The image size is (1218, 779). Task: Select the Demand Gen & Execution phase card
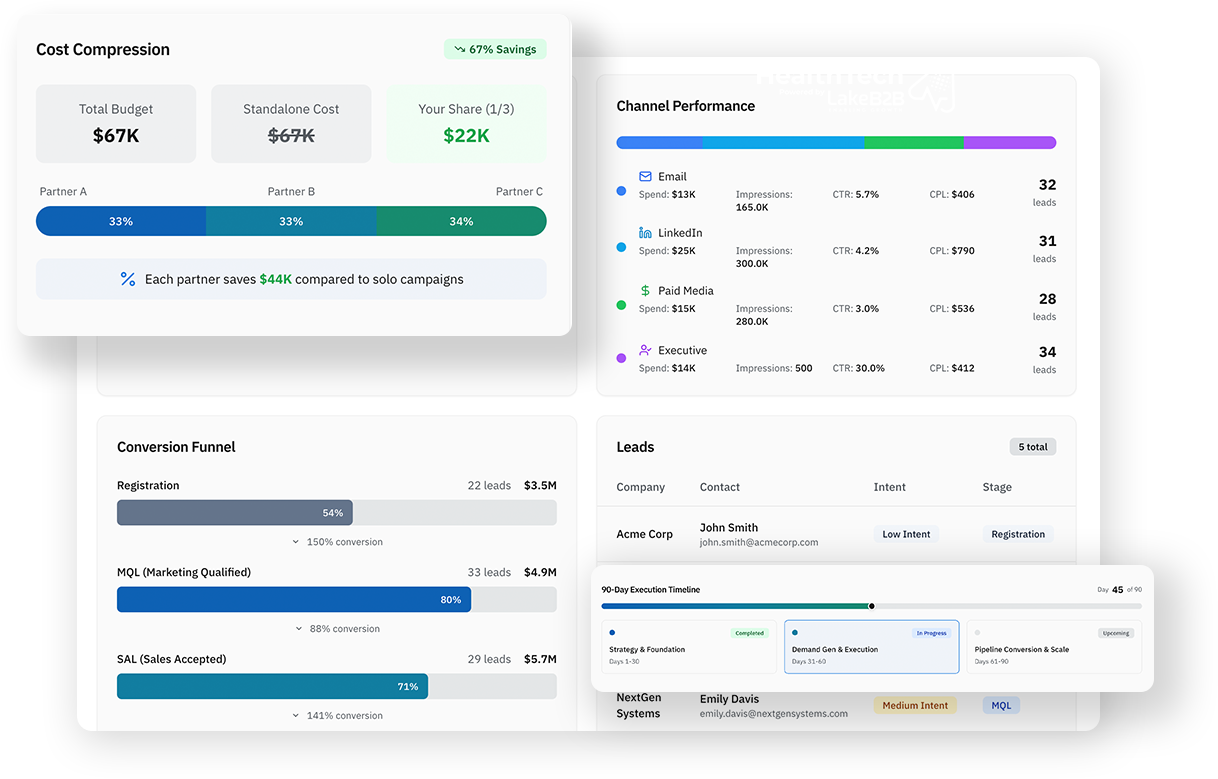[x=870, y=647]
